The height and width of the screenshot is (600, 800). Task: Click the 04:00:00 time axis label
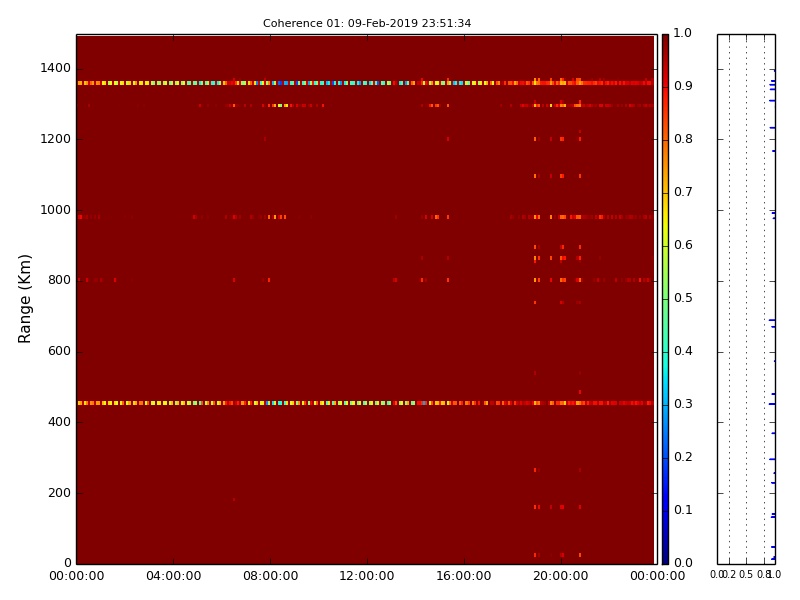coord(173,576)
